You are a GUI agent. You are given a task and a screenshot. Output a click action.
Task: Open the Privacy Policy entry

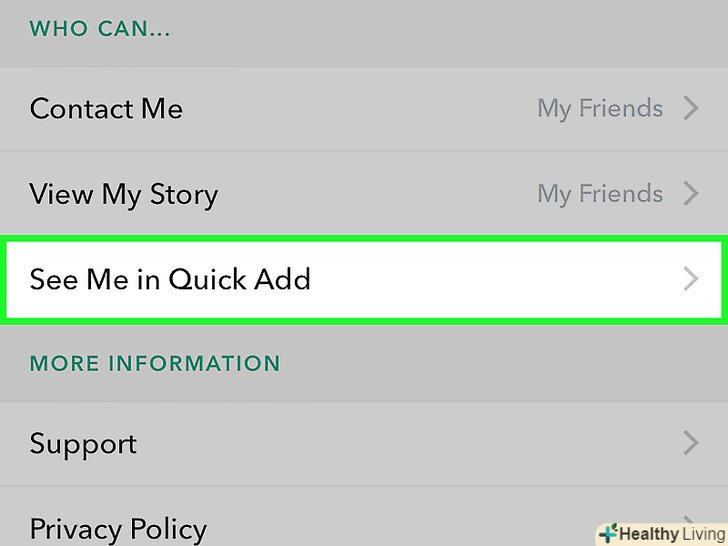118,528
